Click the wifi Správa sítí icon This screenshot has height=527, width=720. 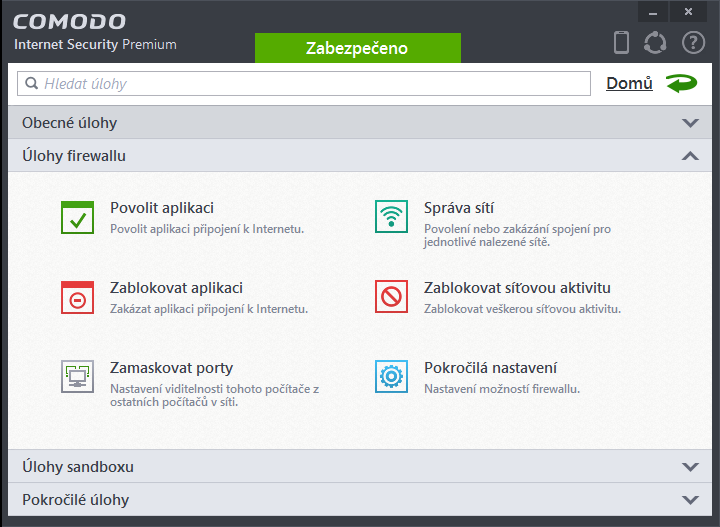pyautogui.click(x=391, y=217)
